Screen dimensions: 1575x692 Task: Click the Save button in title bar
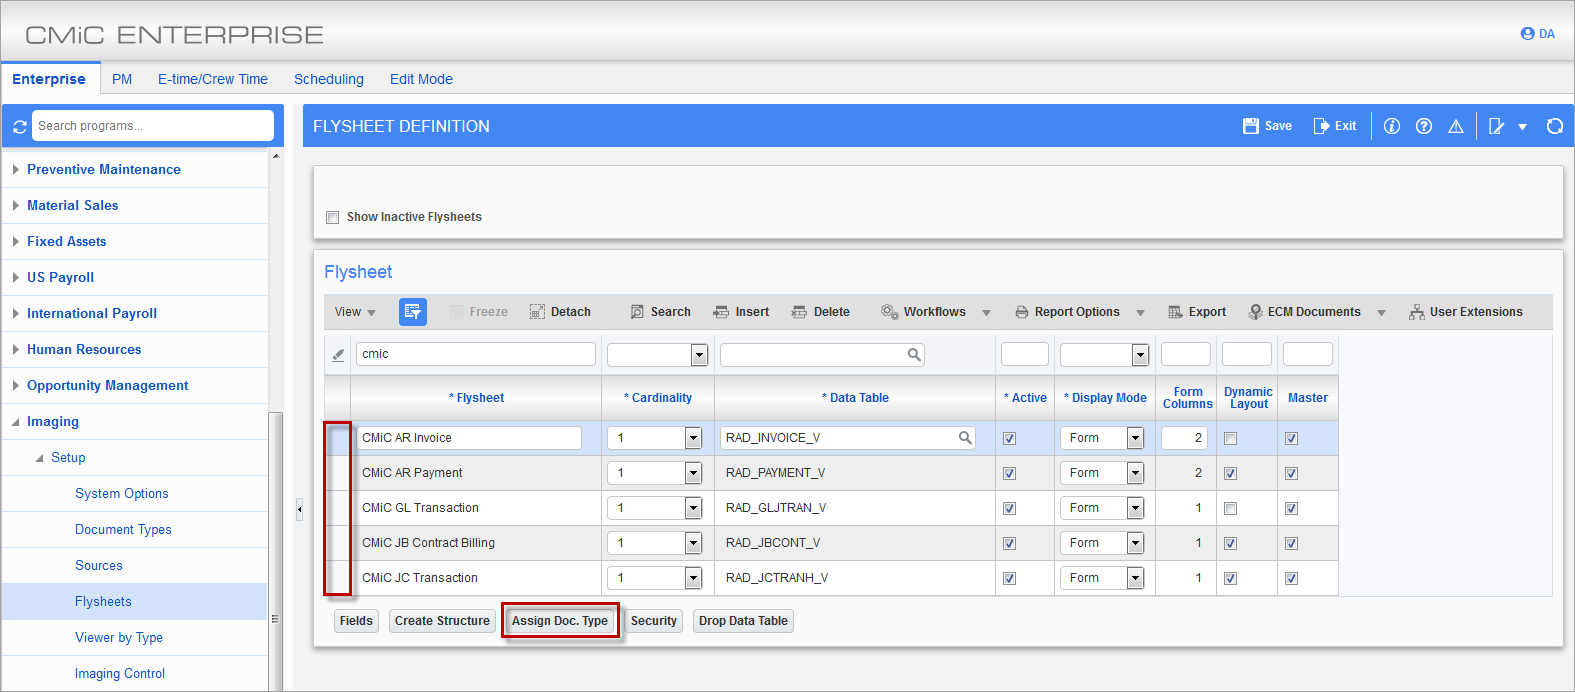[x=1267, y=126]
